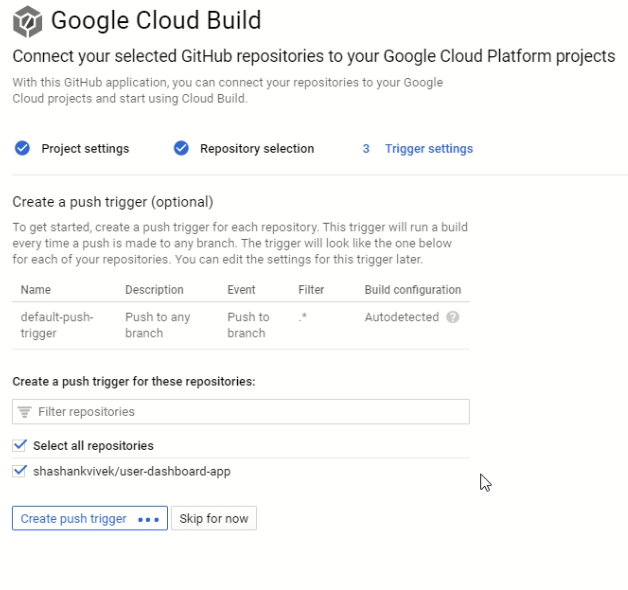Viewport: 628px width, 590px height.
Task: Click the step 3 number indicator
Action: [x=366, y=149]
